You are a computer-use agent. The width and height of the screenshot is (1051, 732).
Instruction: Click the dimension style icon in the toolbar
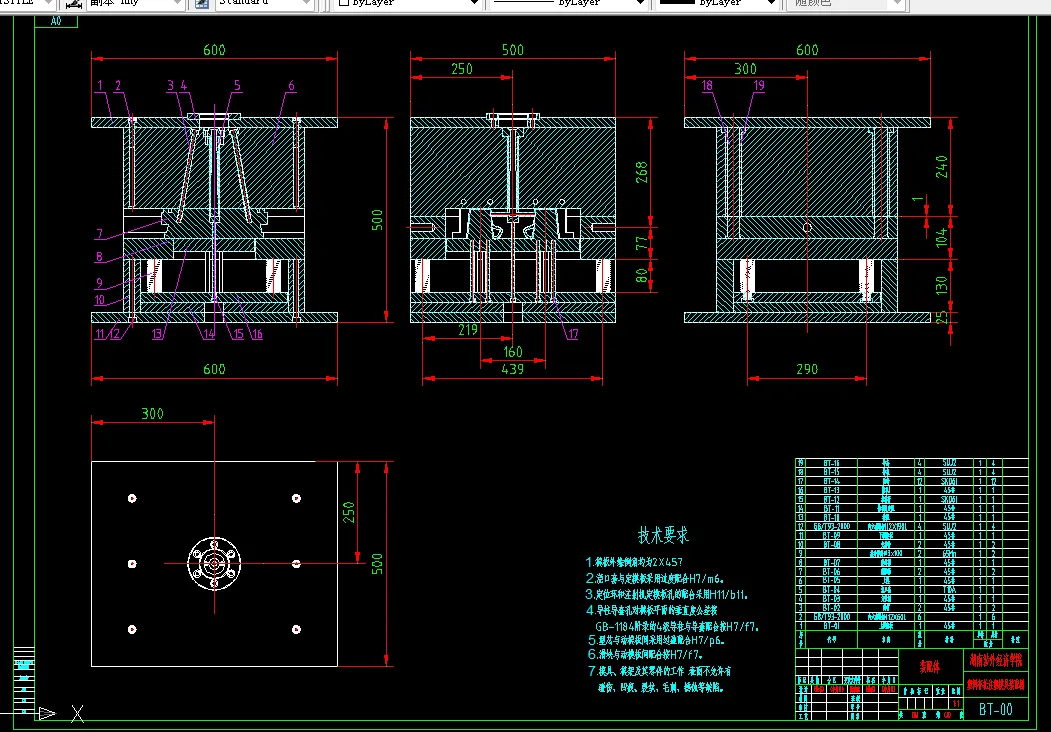[x=73, y=4]
